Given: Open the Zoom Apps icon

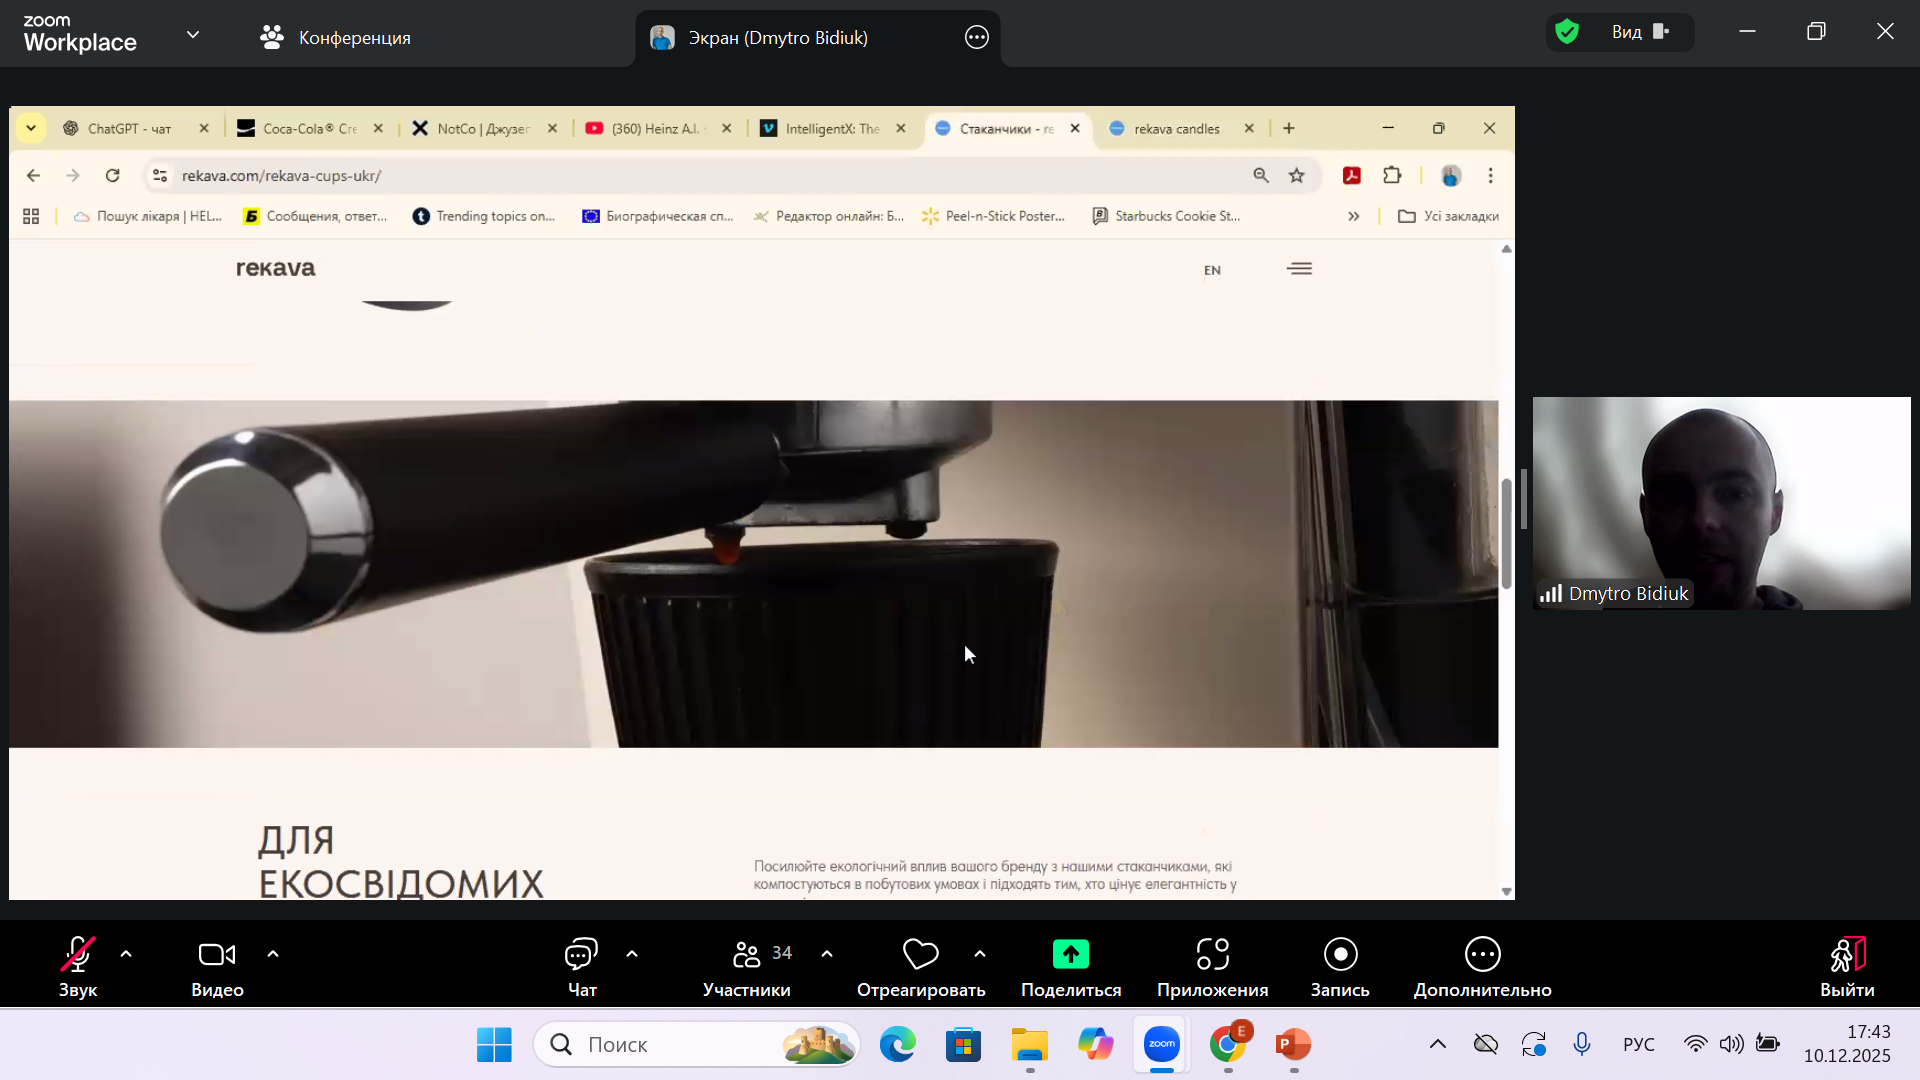Looking at the screenshot, I should click(1212, 955).
